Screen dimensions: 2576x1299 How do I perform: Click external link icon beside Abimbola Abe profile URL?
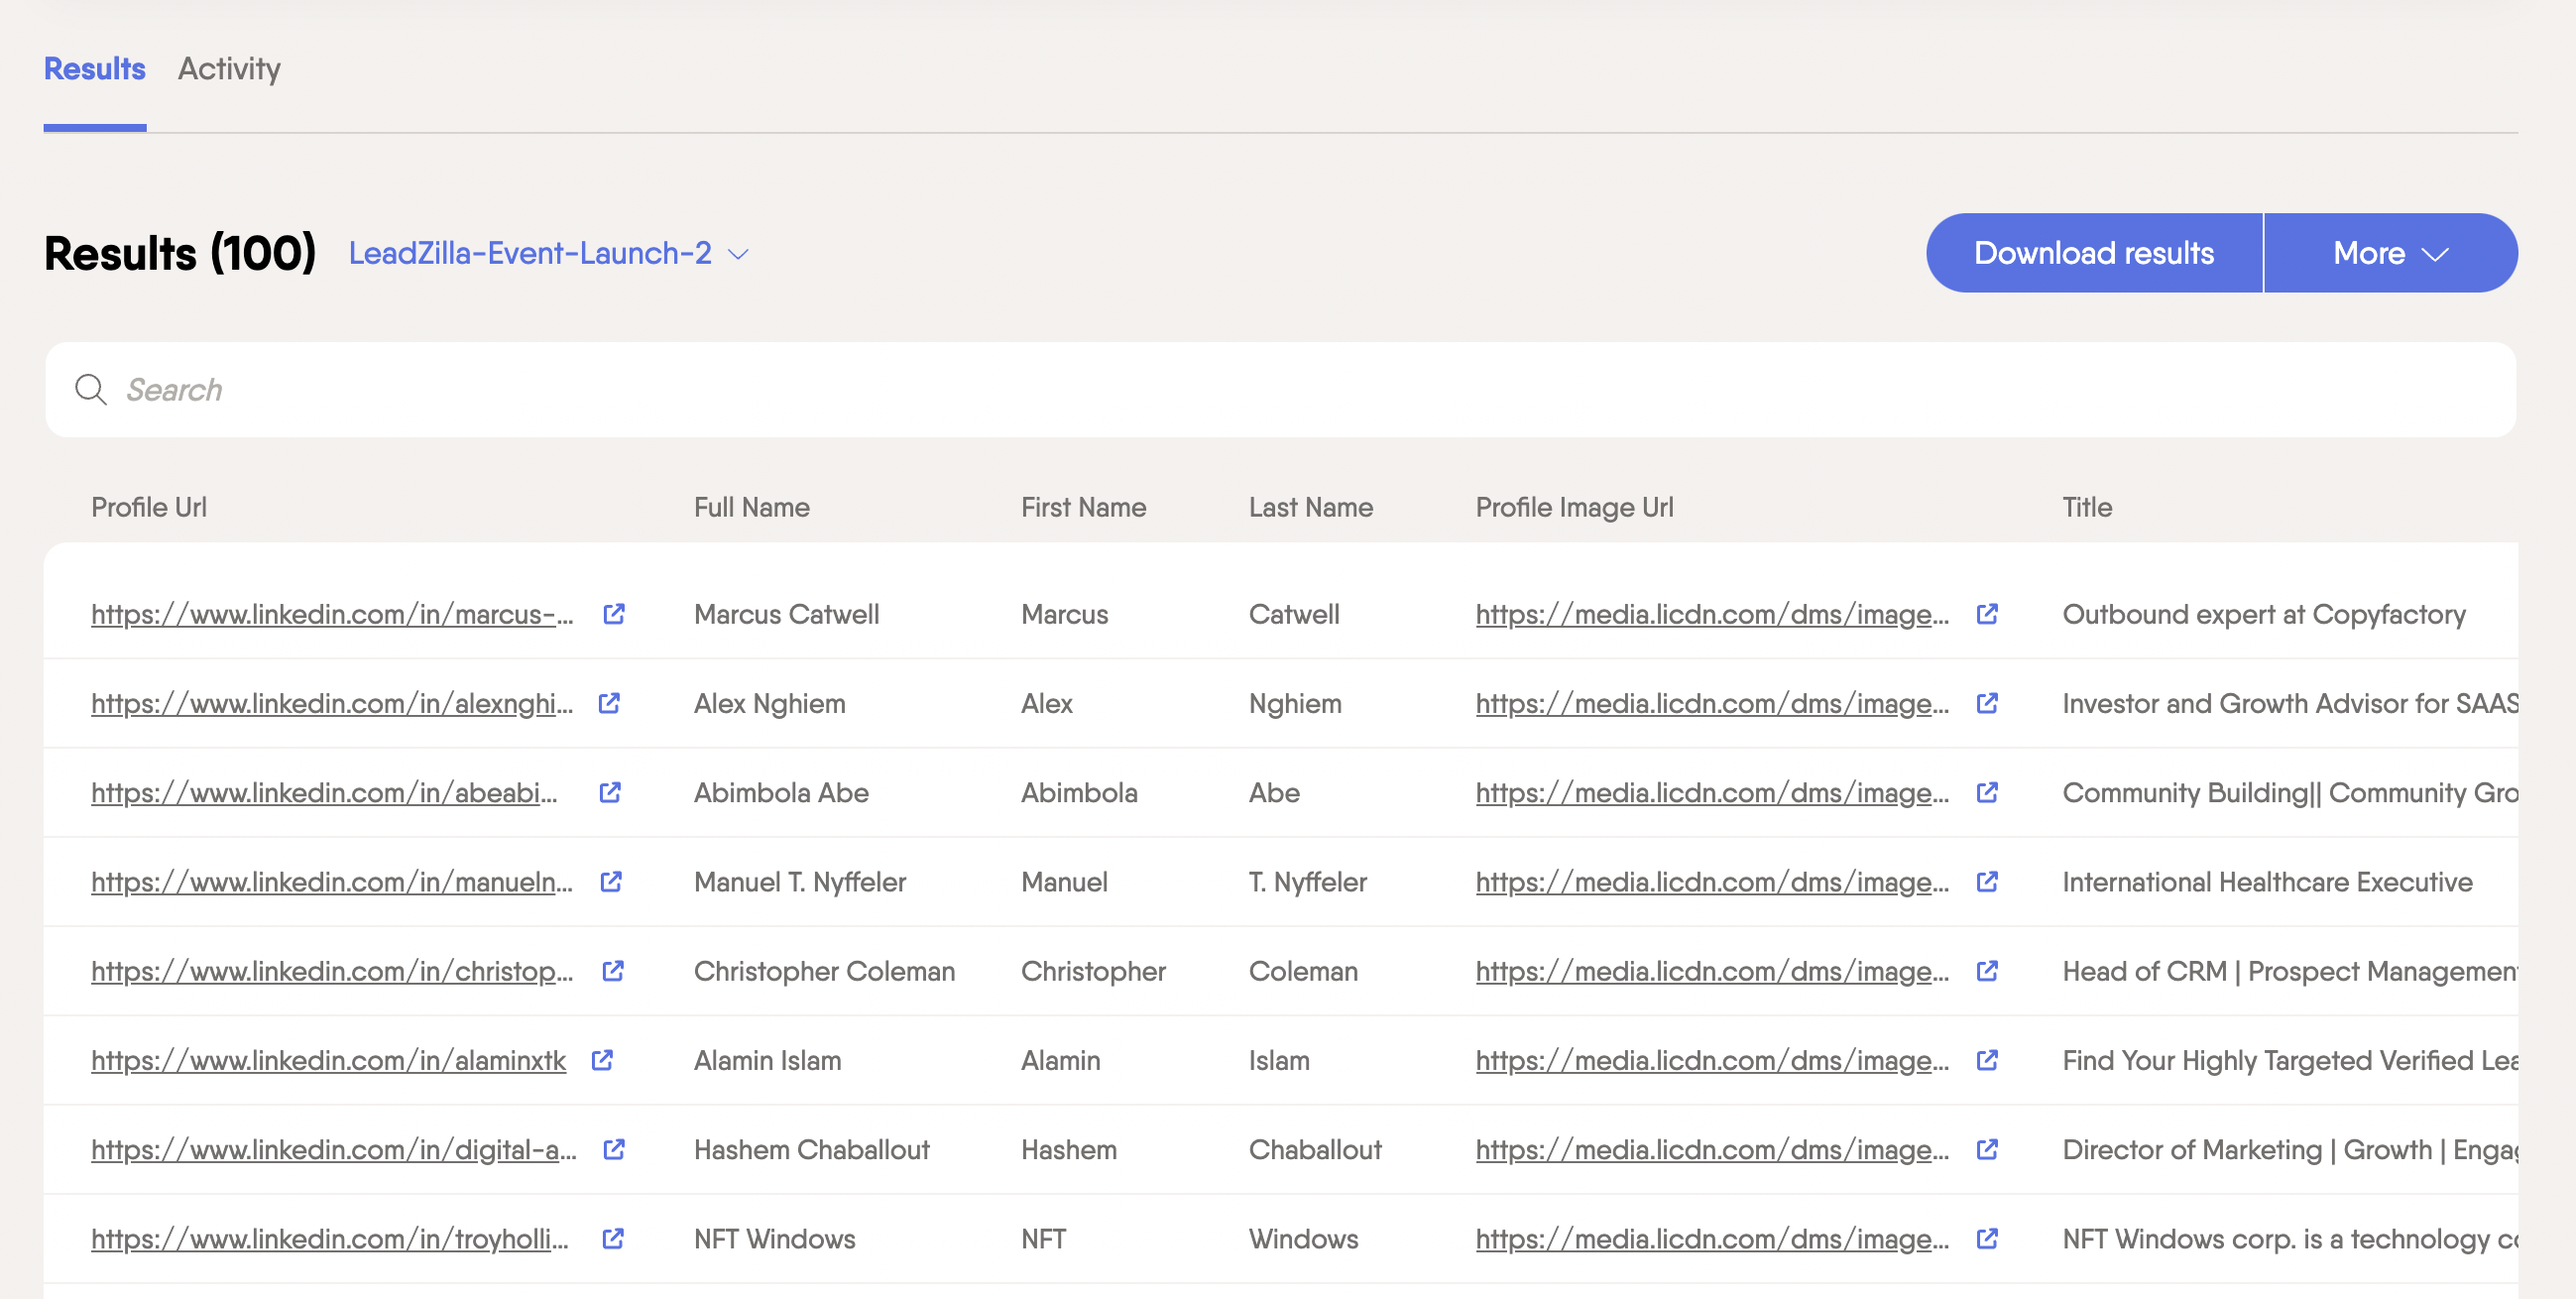point(610,792)
